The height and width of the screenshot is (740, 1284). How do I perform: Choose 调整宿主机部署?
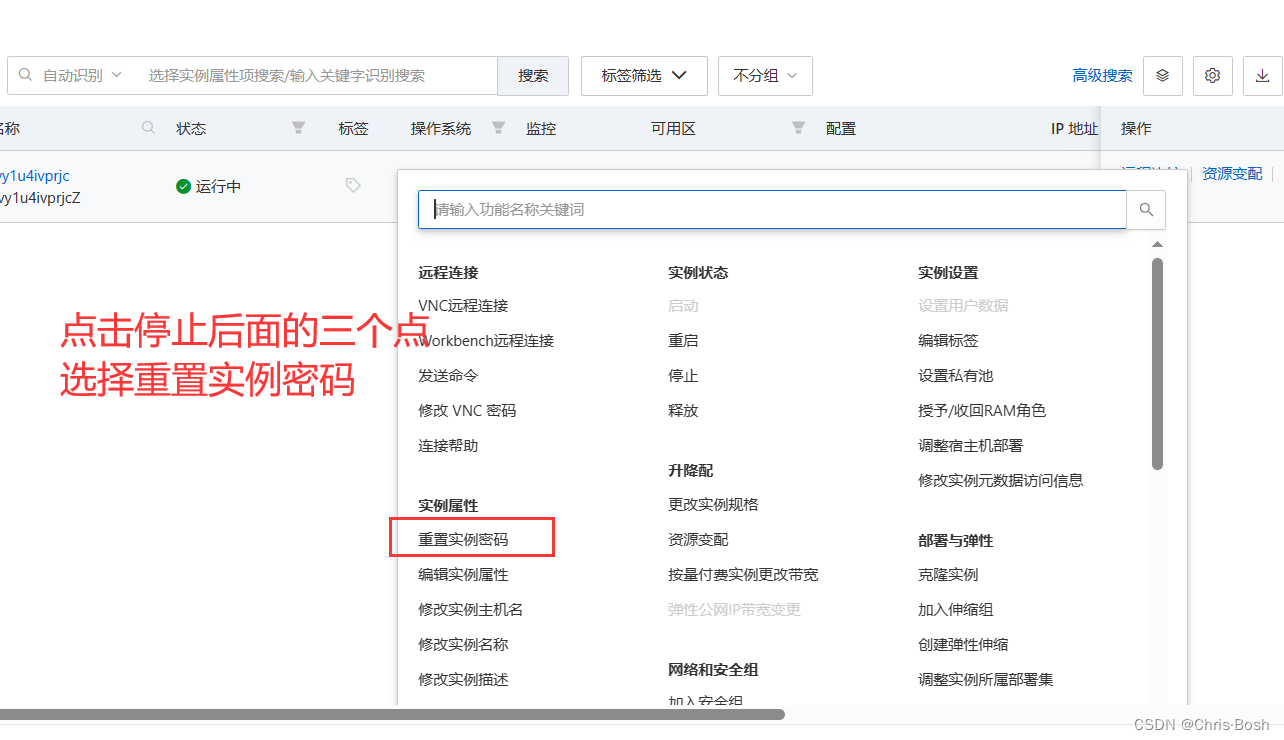(971, 446)
